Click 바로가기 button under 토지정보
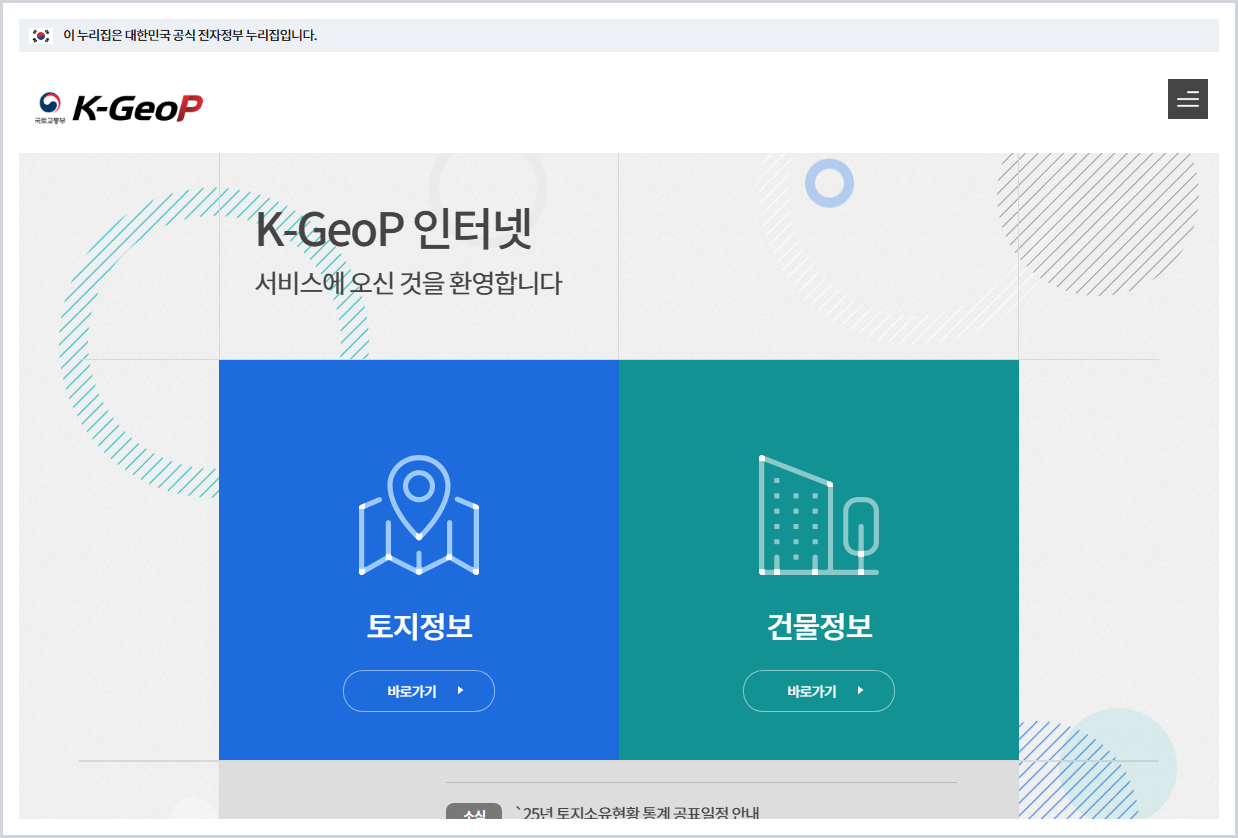This screenshot has width=1238, height=838. pyautogui.click(x=419, y=691)
